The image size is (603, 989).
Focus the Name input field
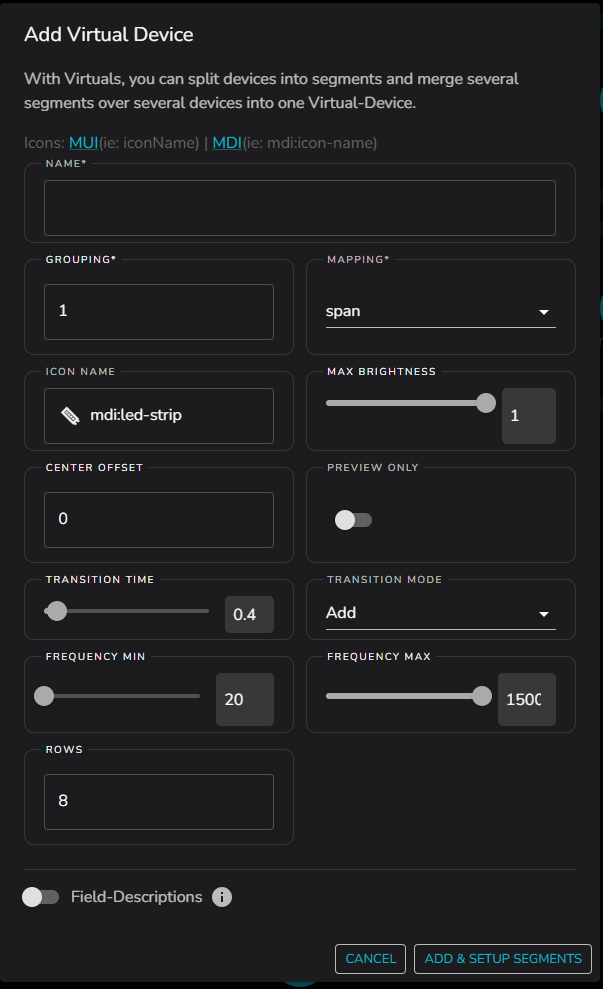pos(300,208)
